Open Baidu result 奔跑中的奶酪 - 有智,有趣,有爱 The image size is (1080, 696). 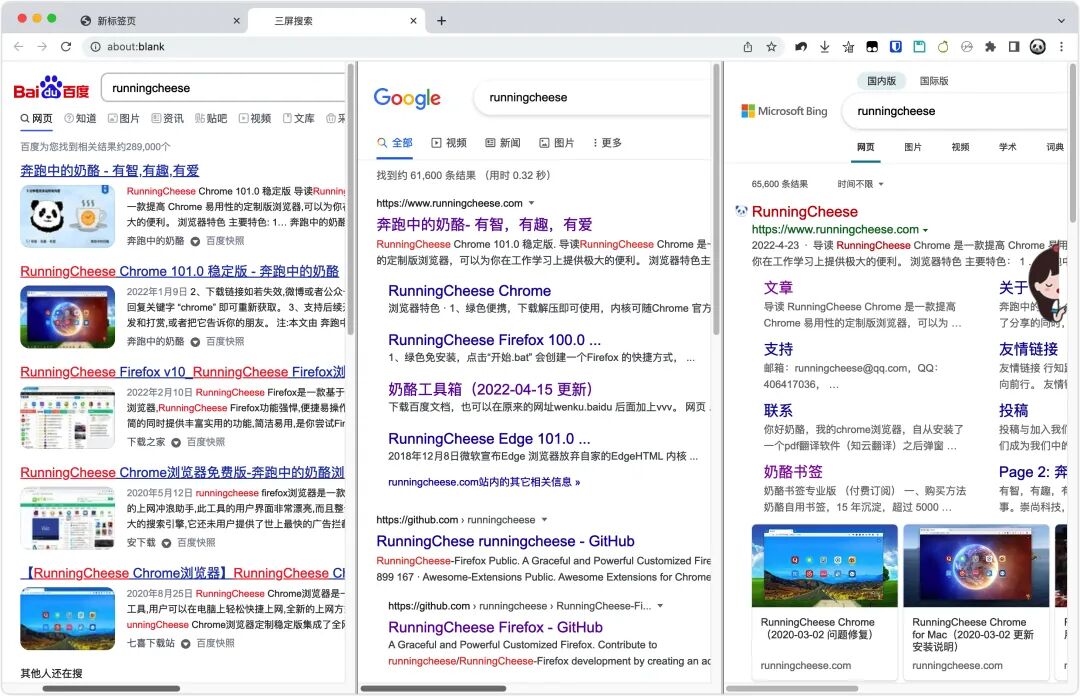coord(110,170)
